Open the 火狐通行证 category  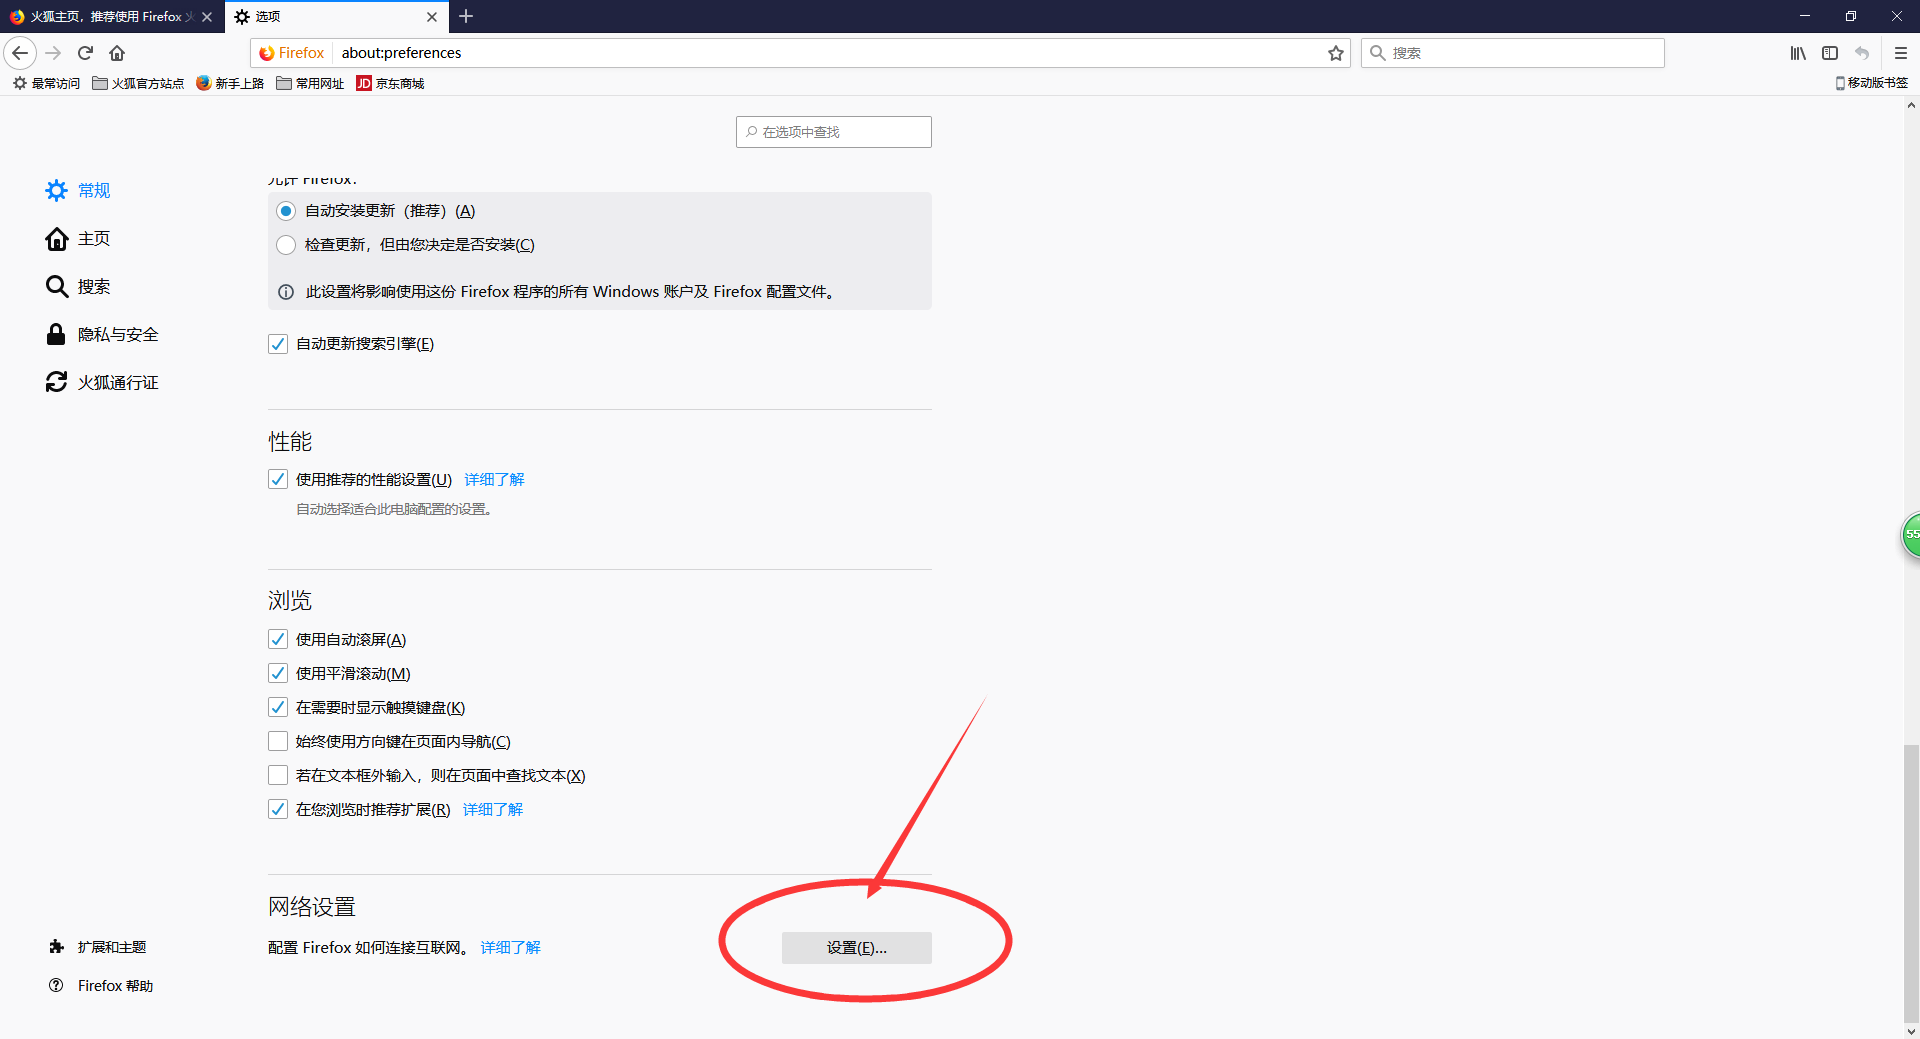[102, 382]
